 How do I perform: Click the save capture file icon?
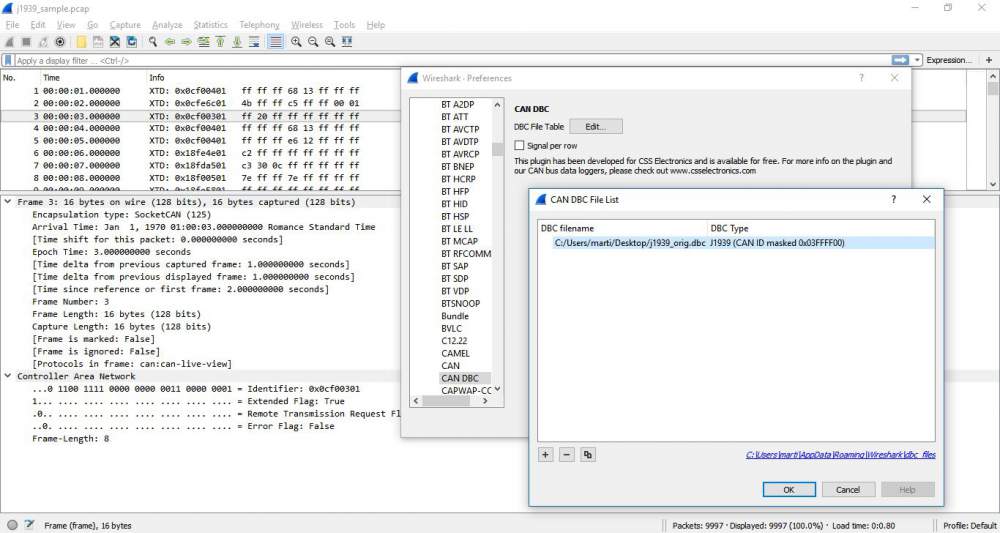point(98,41)
